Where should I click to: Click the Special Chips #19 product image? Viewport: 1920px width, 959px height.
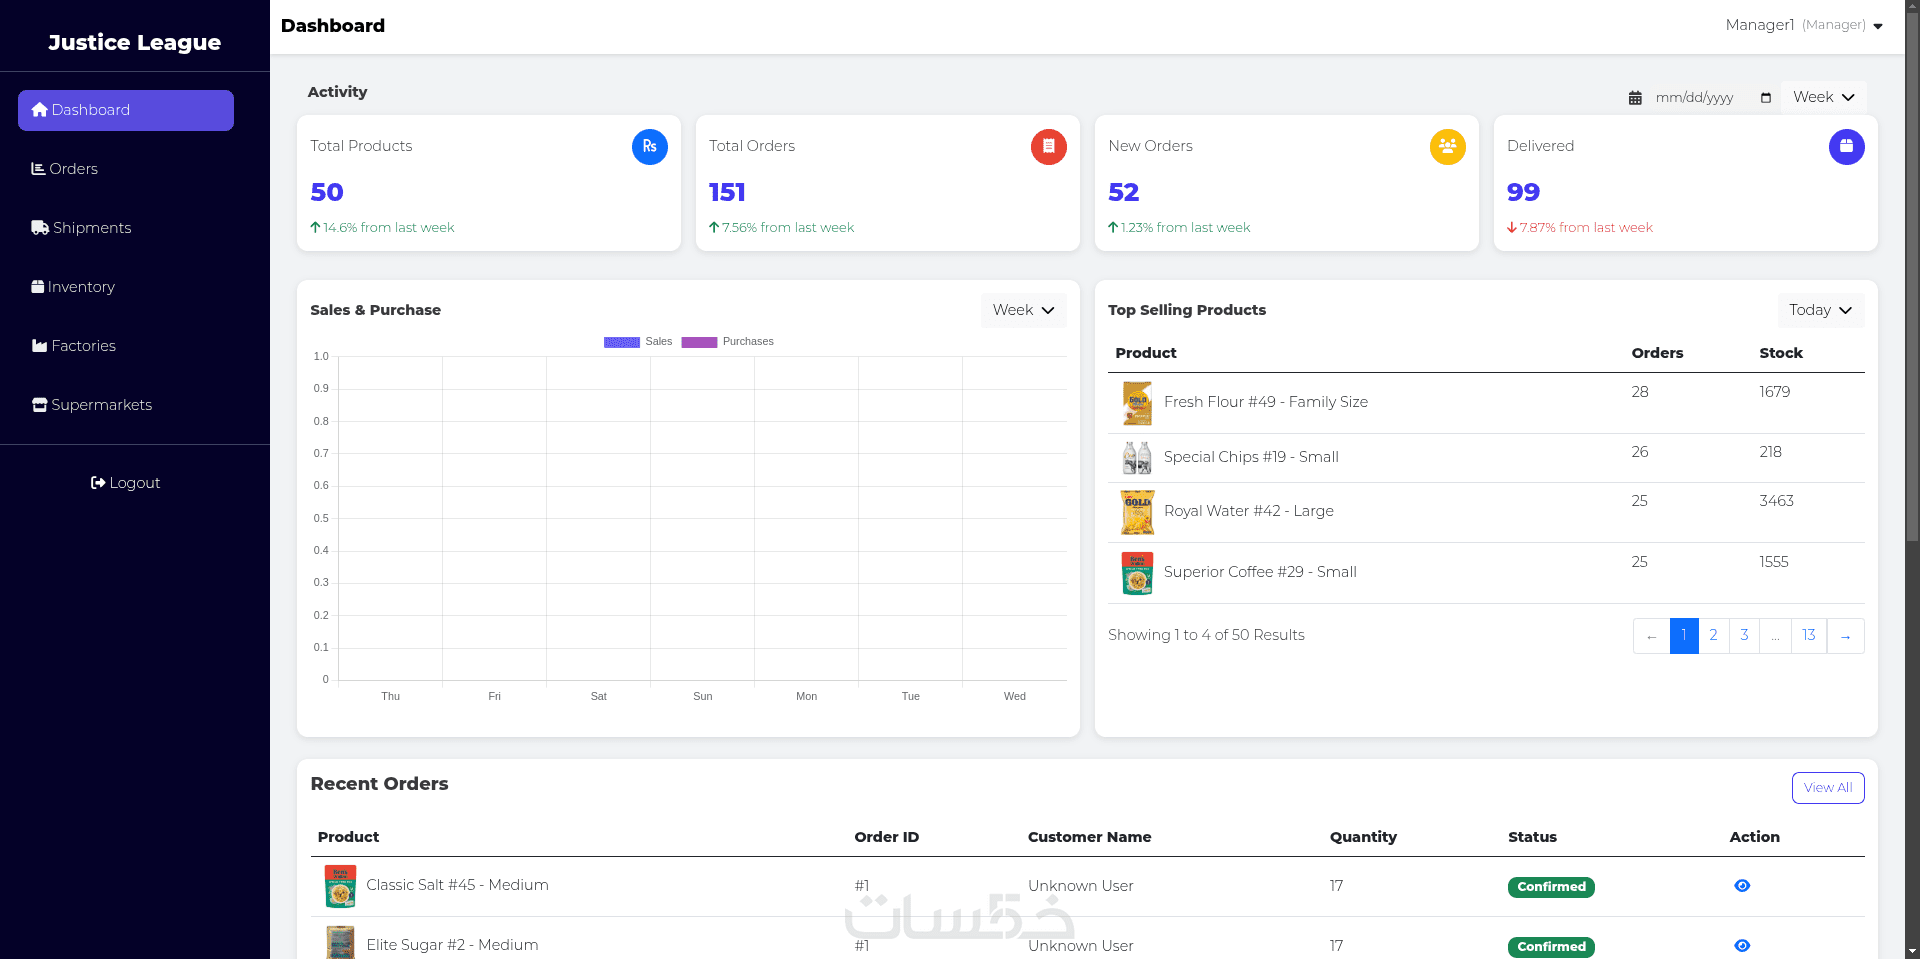(1137, 458)
